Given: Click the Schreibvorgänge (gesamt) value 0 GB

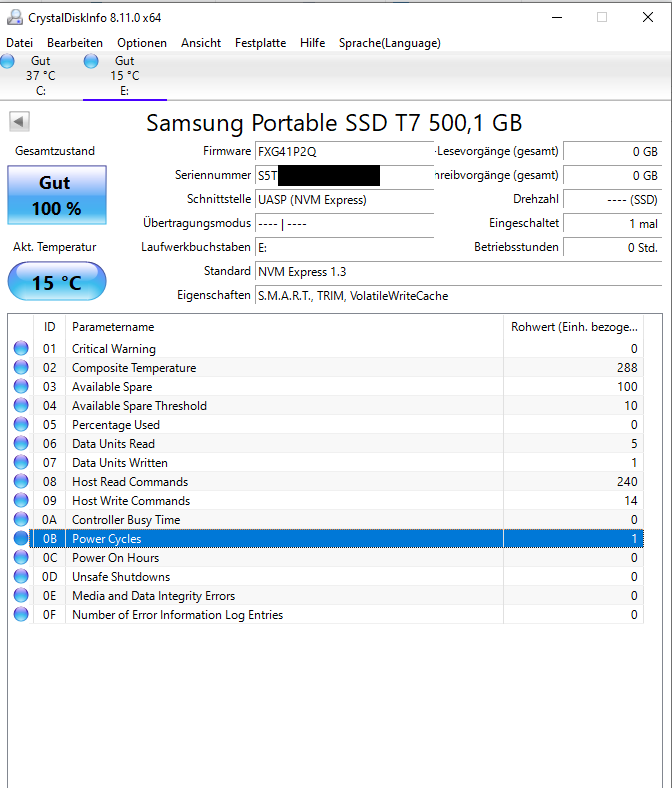Looking at the screenshot, I should coord(612,175).
